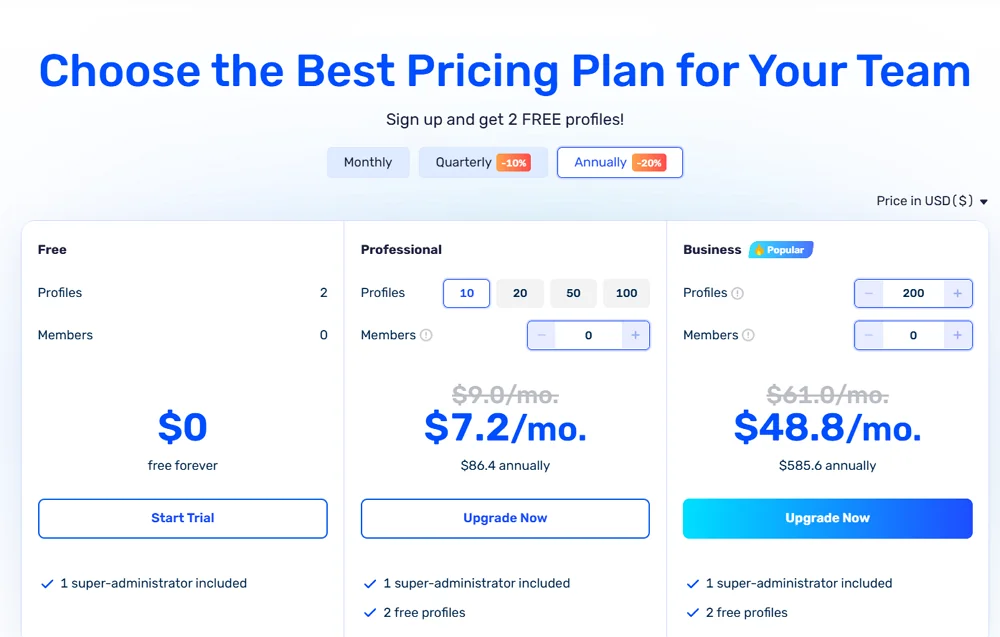
Task: Decrease Professional members using the minus control
Action: click(541, 335)
